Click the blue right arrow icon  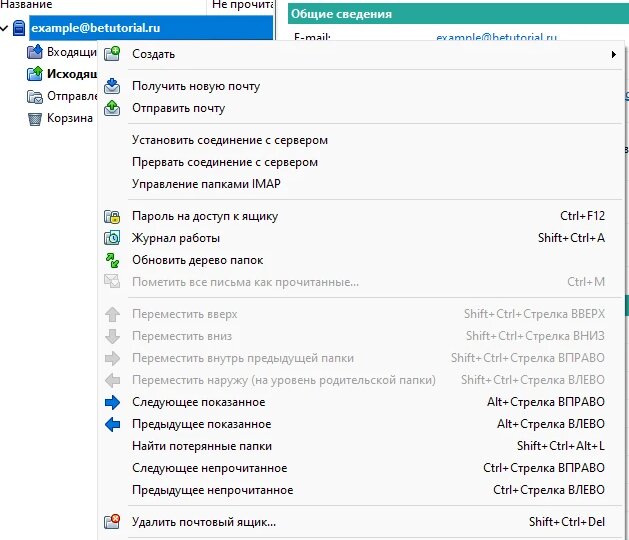(112, 402)
